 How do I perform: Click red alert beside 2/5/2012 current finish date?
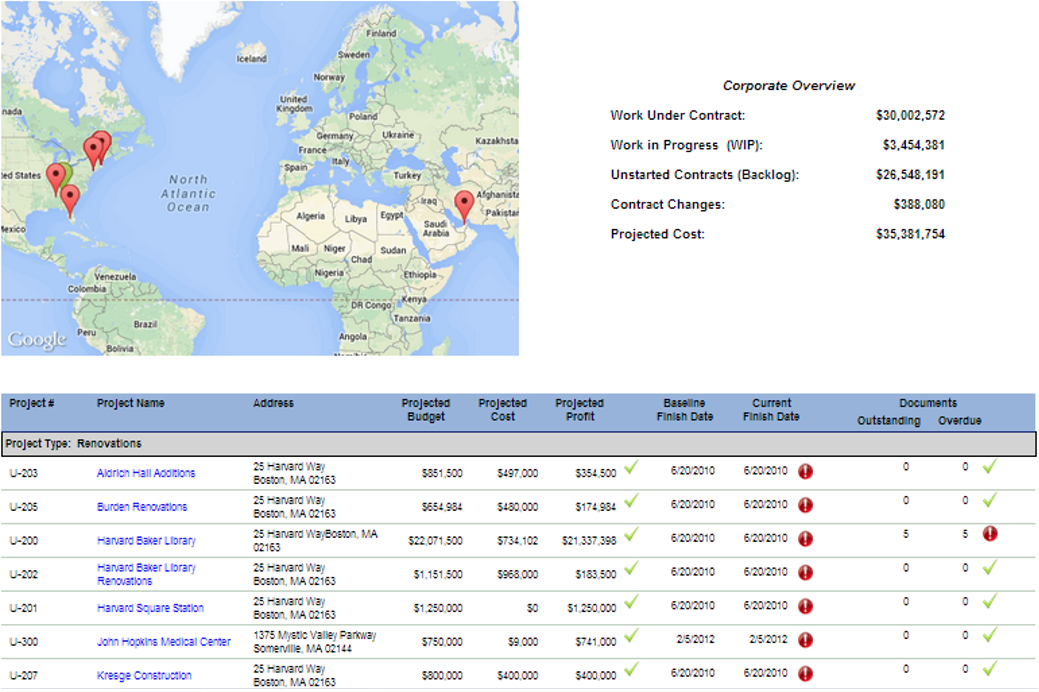[x=805, y=640]
